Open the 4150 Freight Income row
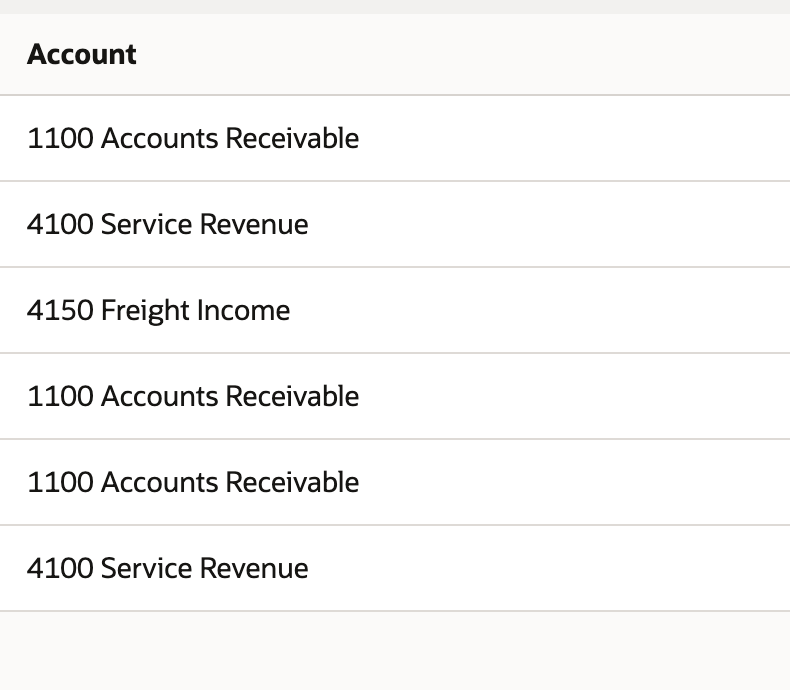This screenshot has width=790, height=690. click(x=395, y=310)
